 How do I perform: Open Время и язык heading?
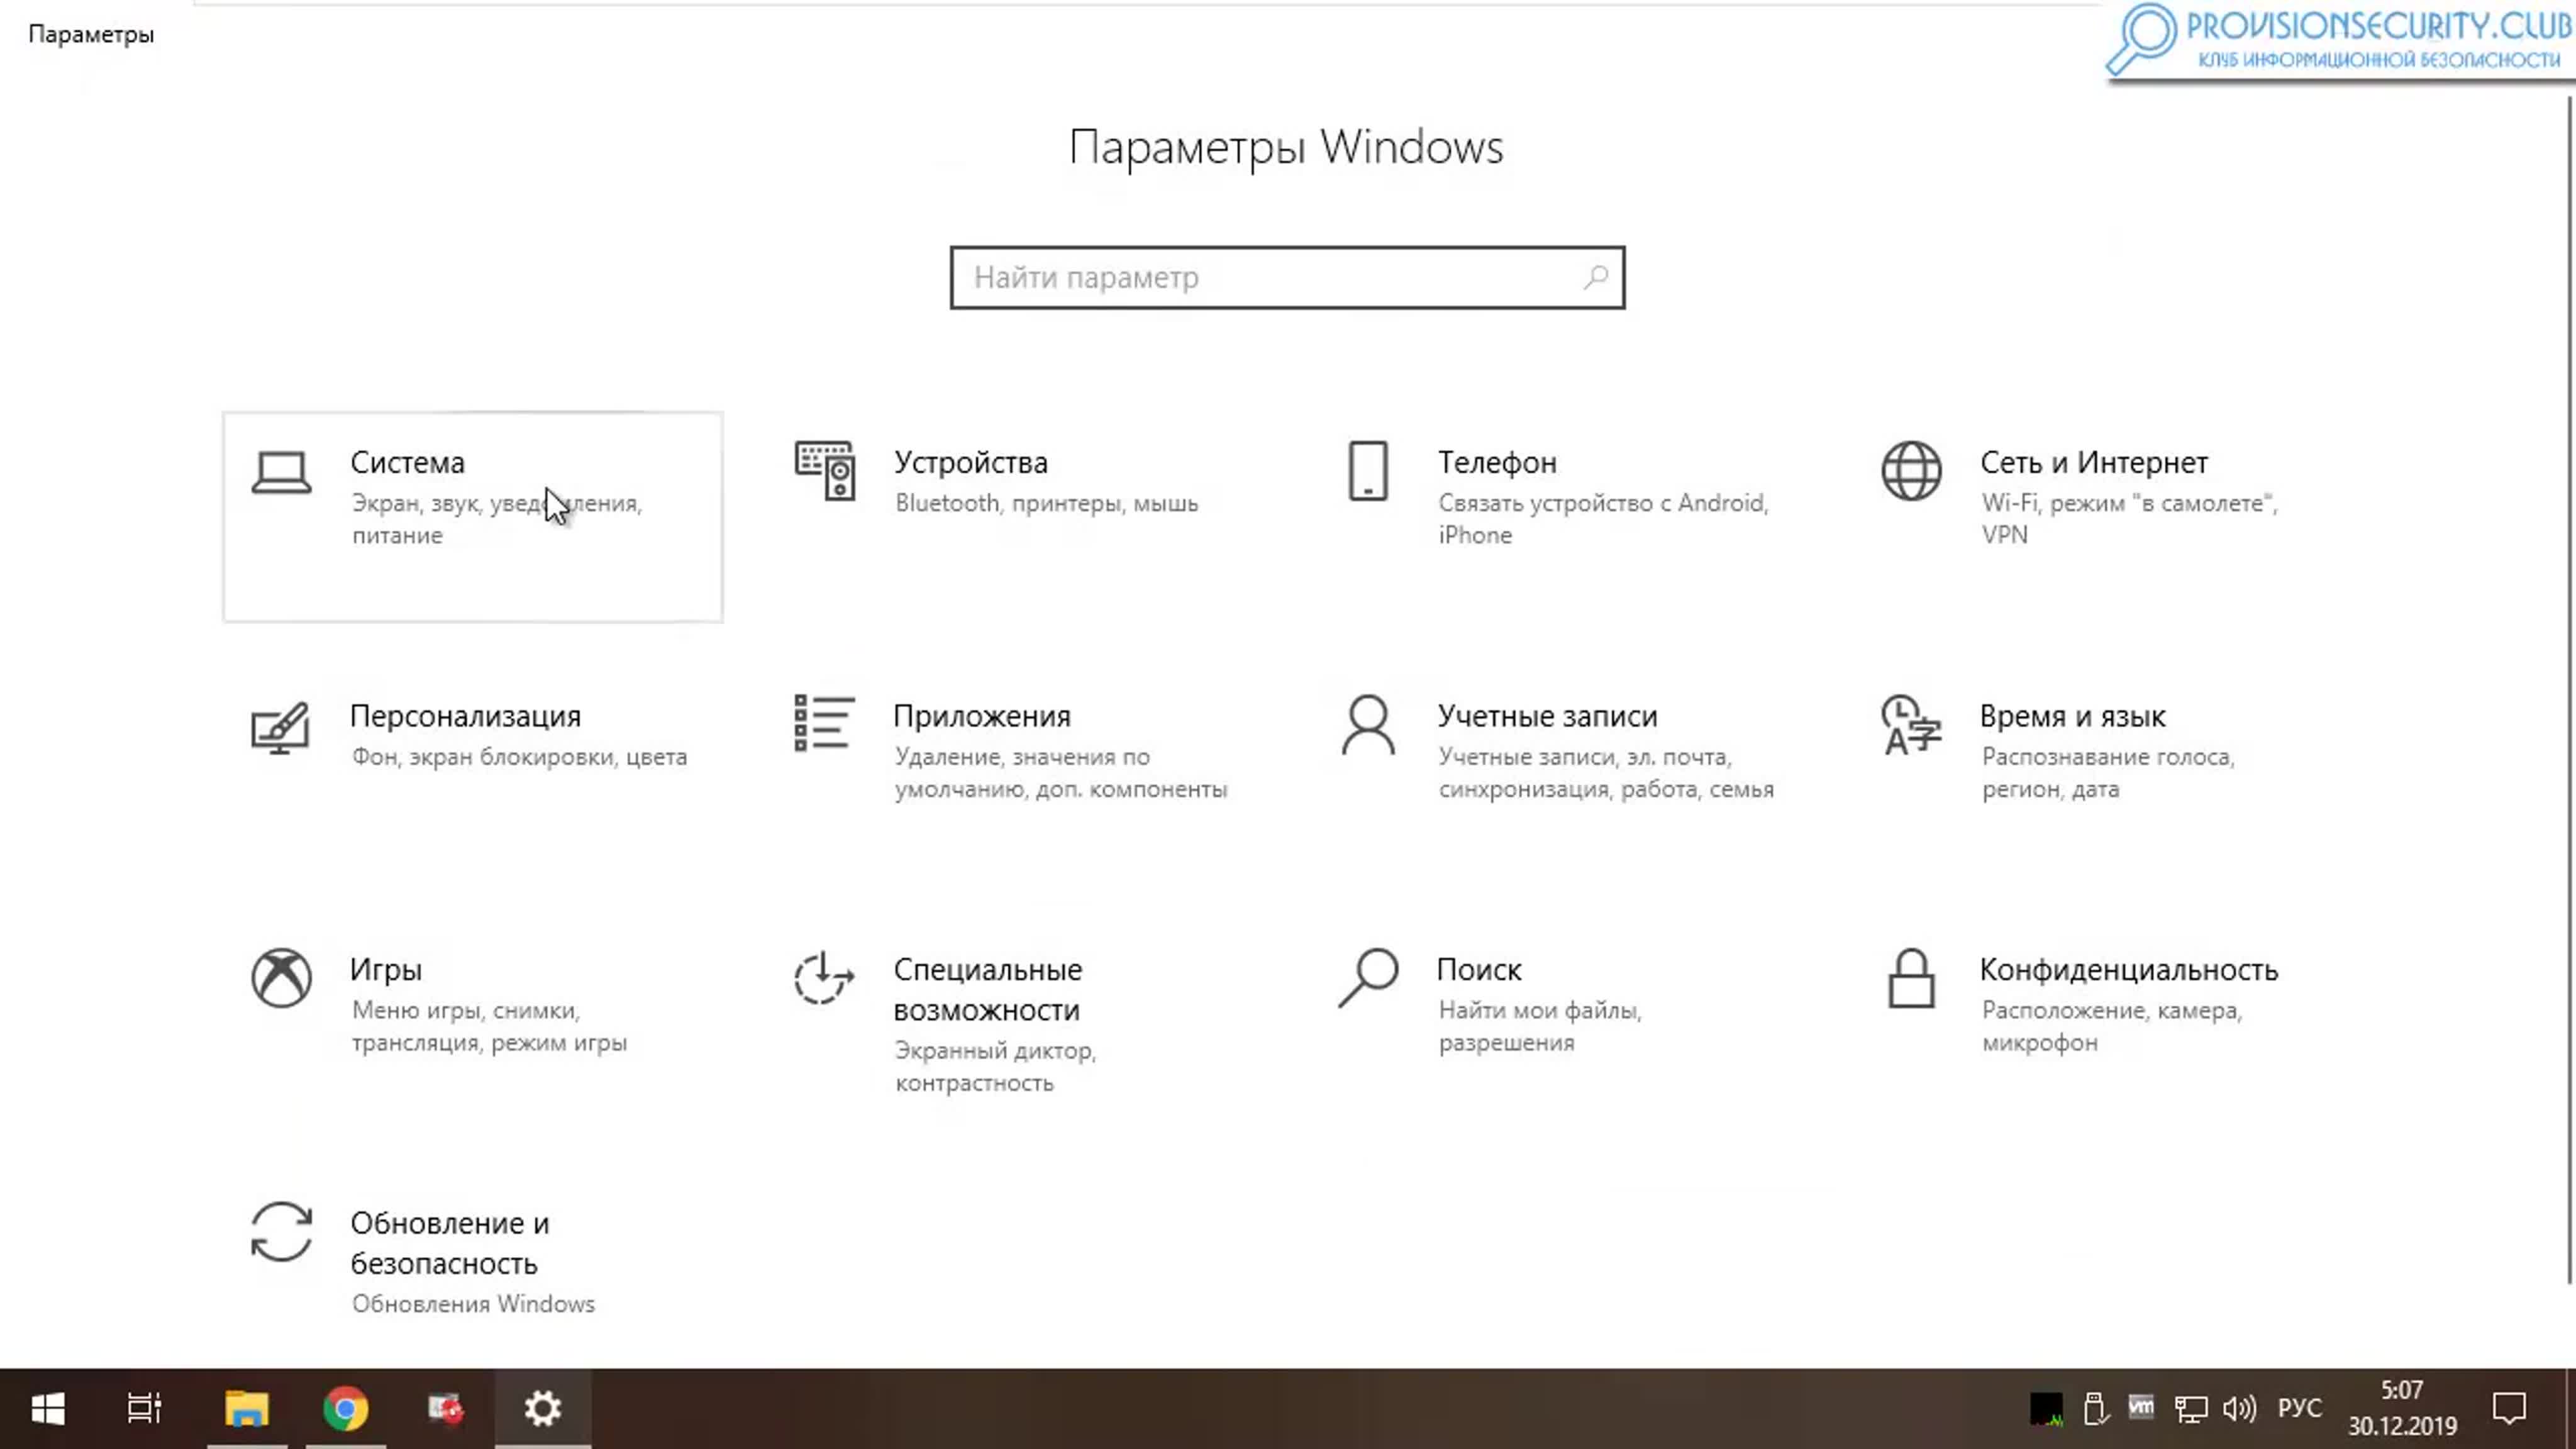pos(2073,716)
